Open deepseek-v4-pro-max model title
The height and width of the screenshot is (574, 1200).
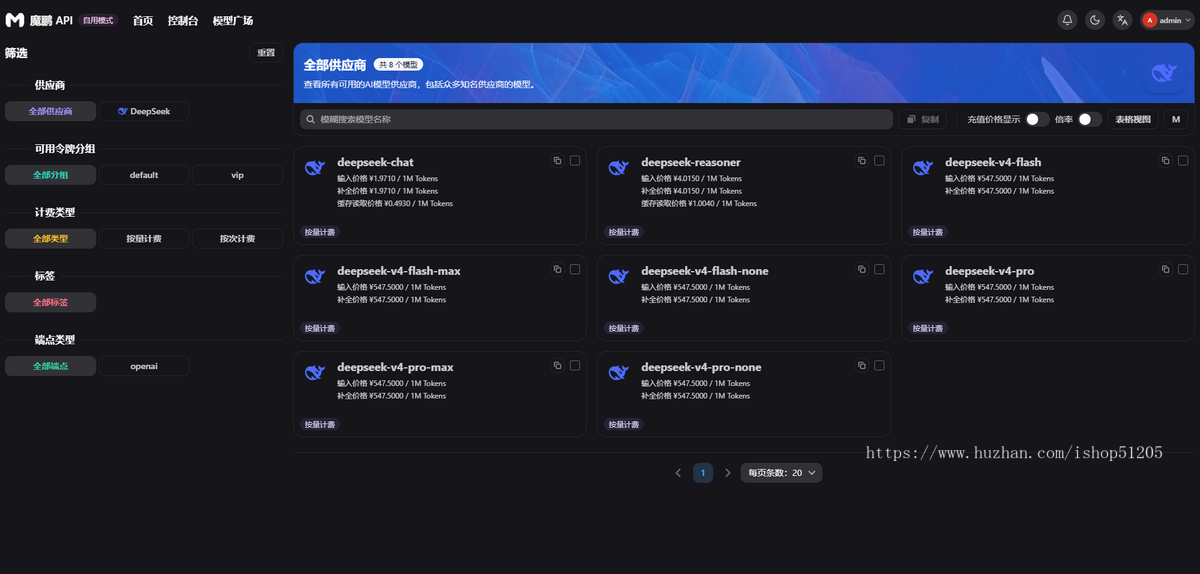pyautogui.click(x=395, y=367)
